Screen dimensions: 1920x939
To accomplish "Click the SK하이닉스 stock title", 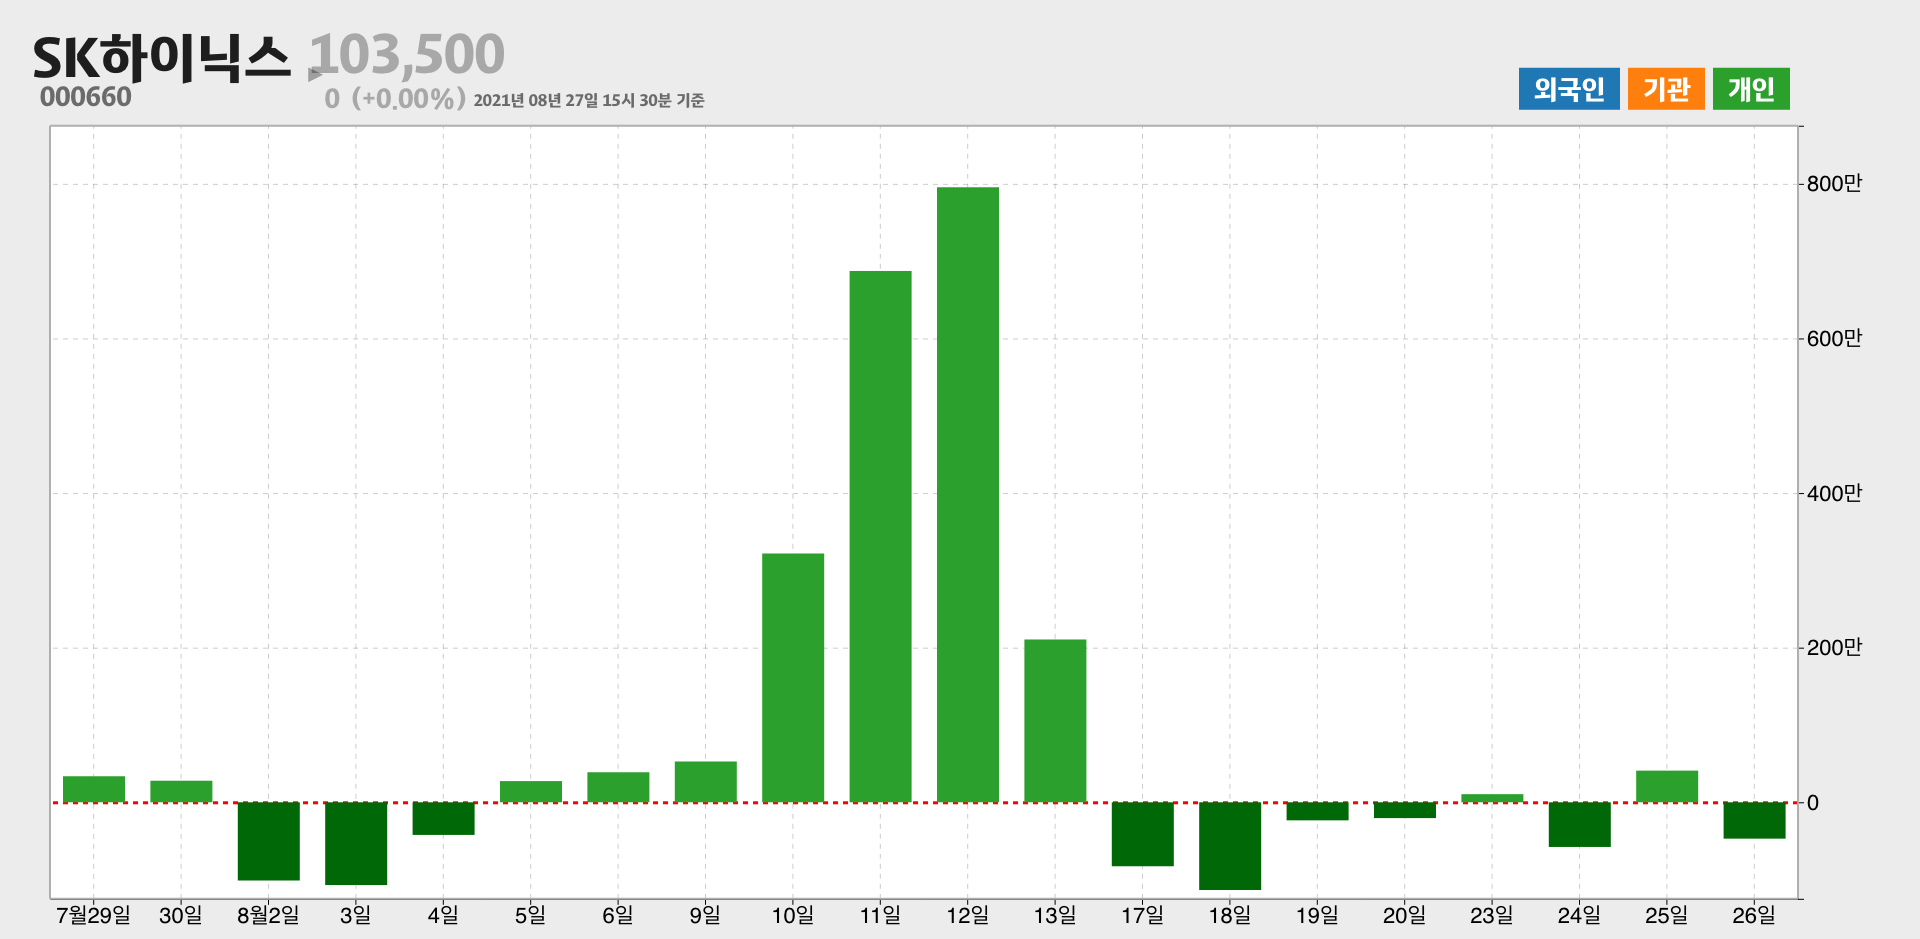I will click(161, 57).
